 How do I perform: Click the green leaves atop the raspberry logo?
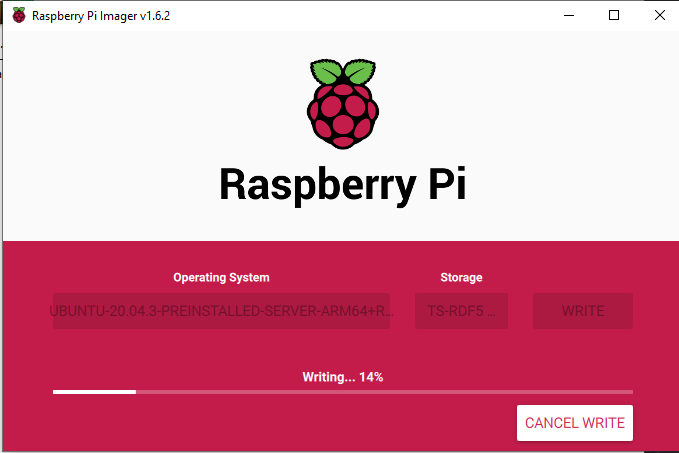343,71
